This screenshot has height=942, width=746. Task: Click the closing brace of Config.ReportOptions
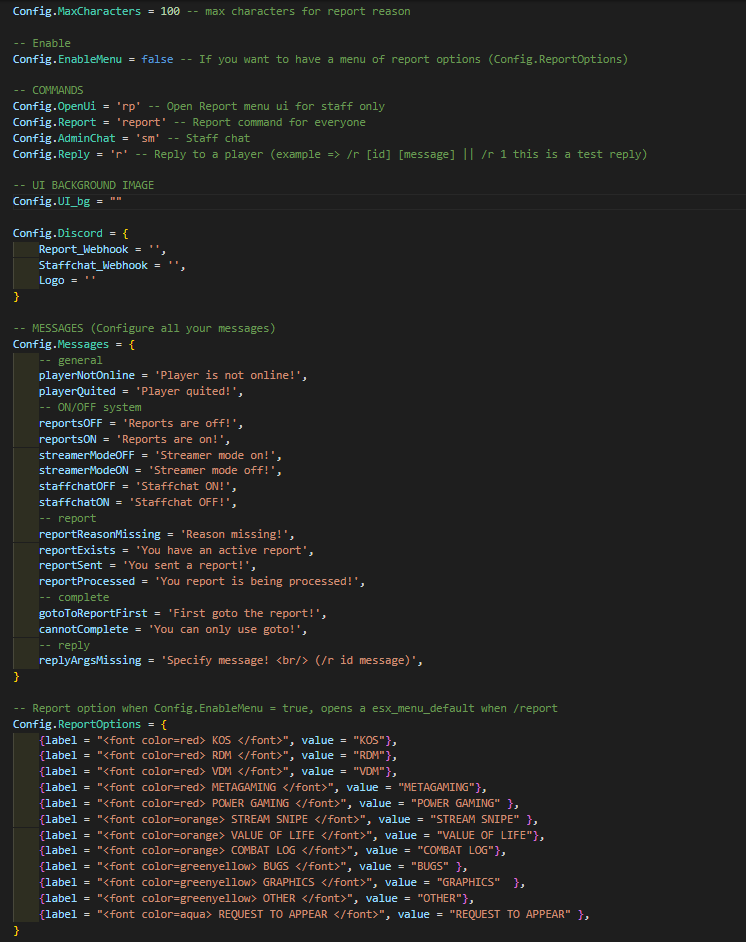[16, 931]
